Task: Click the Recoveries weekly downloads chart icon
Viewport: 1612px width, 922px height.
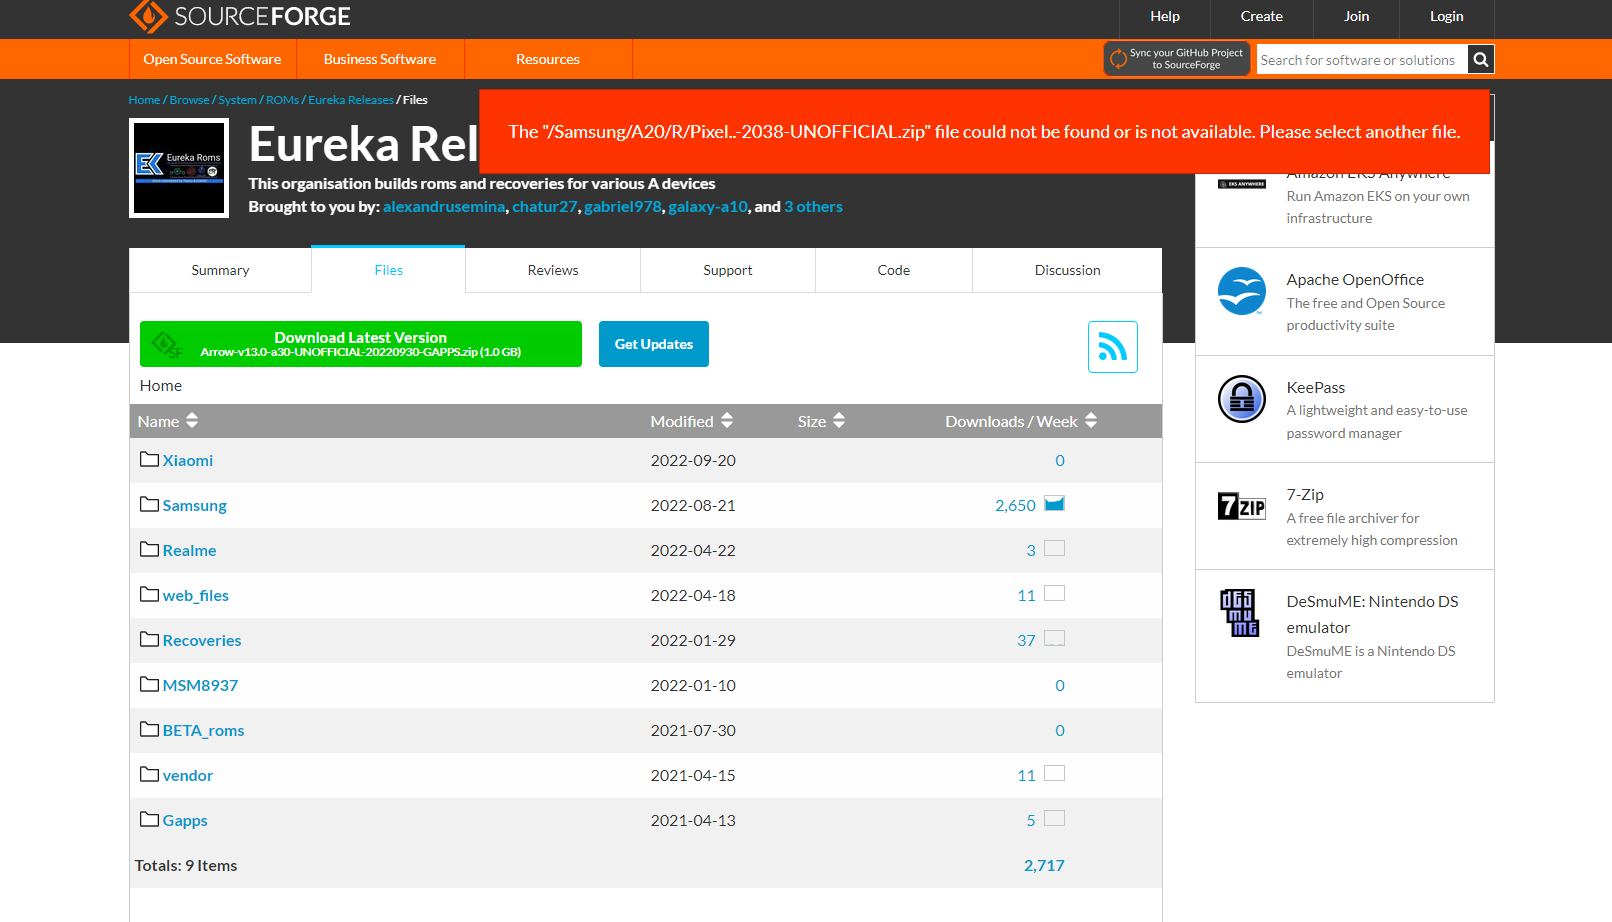Action: click(x=1054, y=638)
